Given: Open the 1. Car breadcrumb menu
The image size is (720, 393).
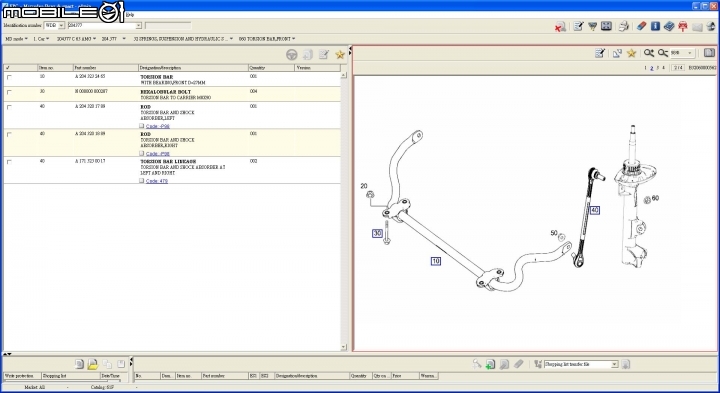Looking at the screenshot, I should click(41, 39).
